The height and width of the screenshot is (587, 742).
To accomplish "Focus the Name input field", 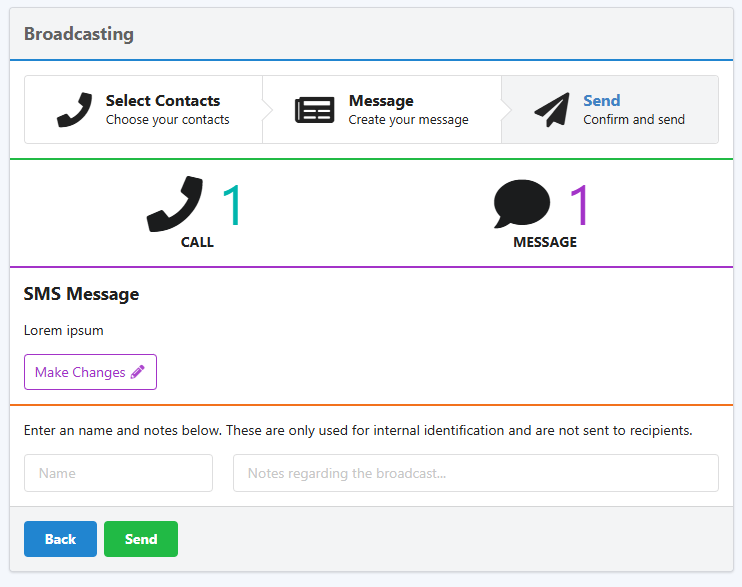I will [x=118, y=473].
